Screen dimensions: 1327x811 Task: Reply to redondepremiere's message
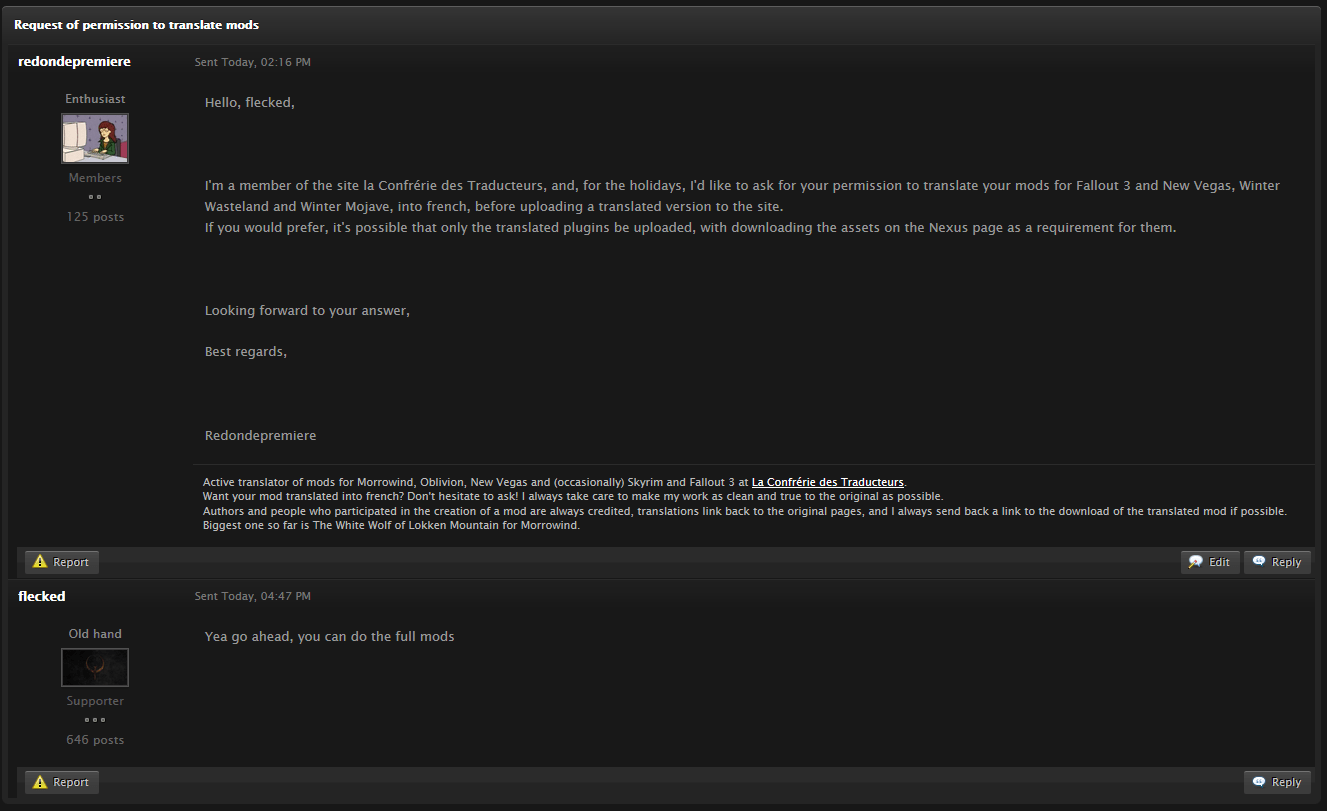click(1277, 562)
